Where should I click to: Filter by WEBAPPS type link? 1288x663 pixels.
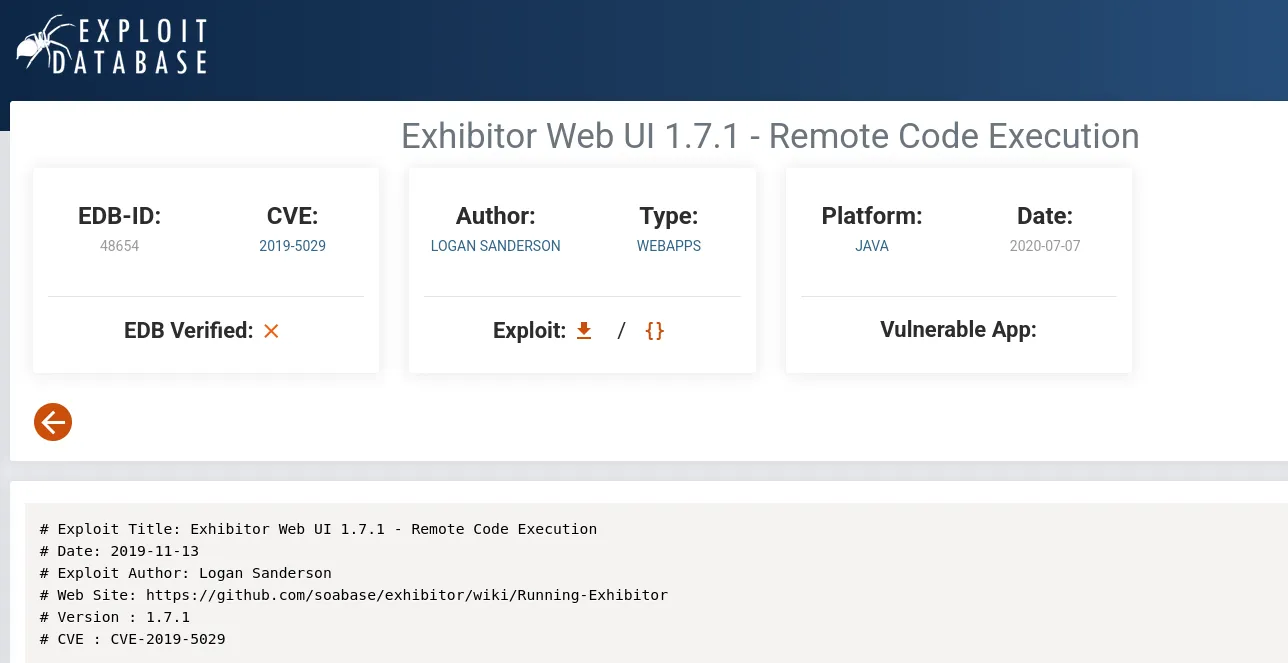pos(668,246)
